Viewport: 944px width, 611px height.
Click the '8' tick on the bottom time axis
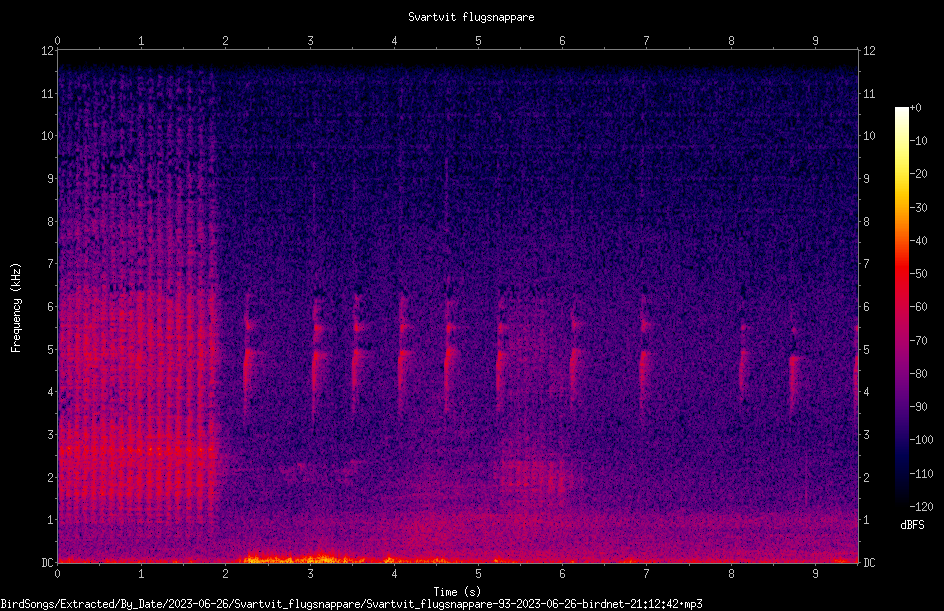(731, 574)
